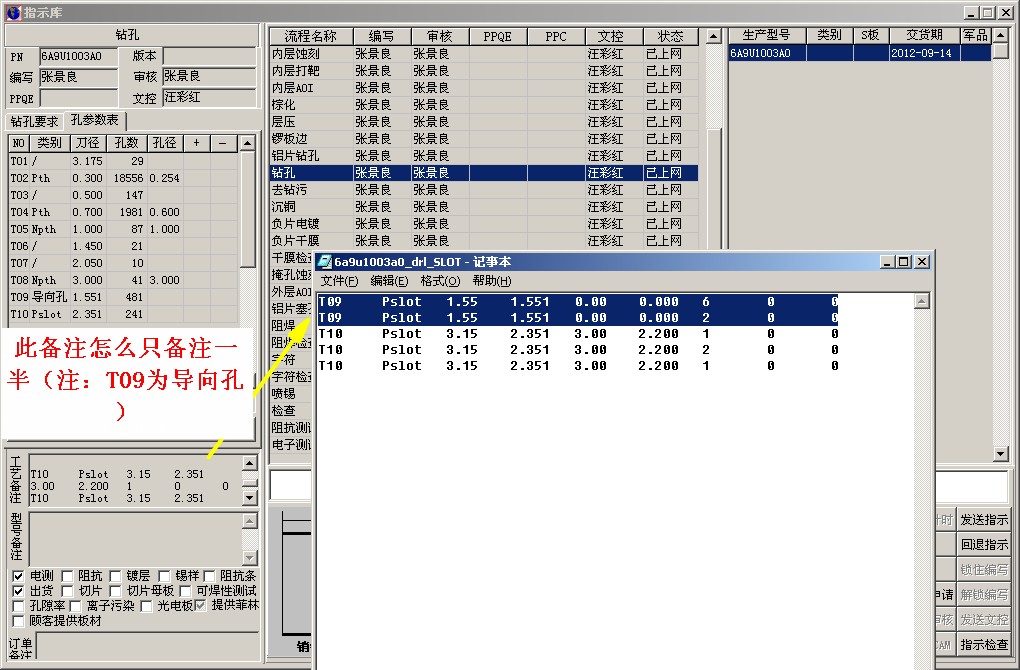
Task: Switch to the 钻孔要求 tab
Action: coord(34,122)
